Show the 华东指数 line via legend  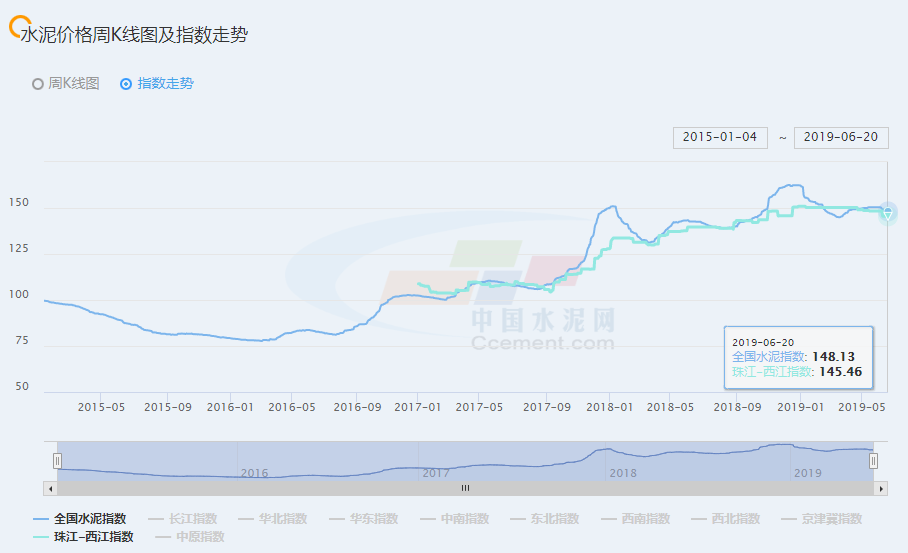click(363, 519)
